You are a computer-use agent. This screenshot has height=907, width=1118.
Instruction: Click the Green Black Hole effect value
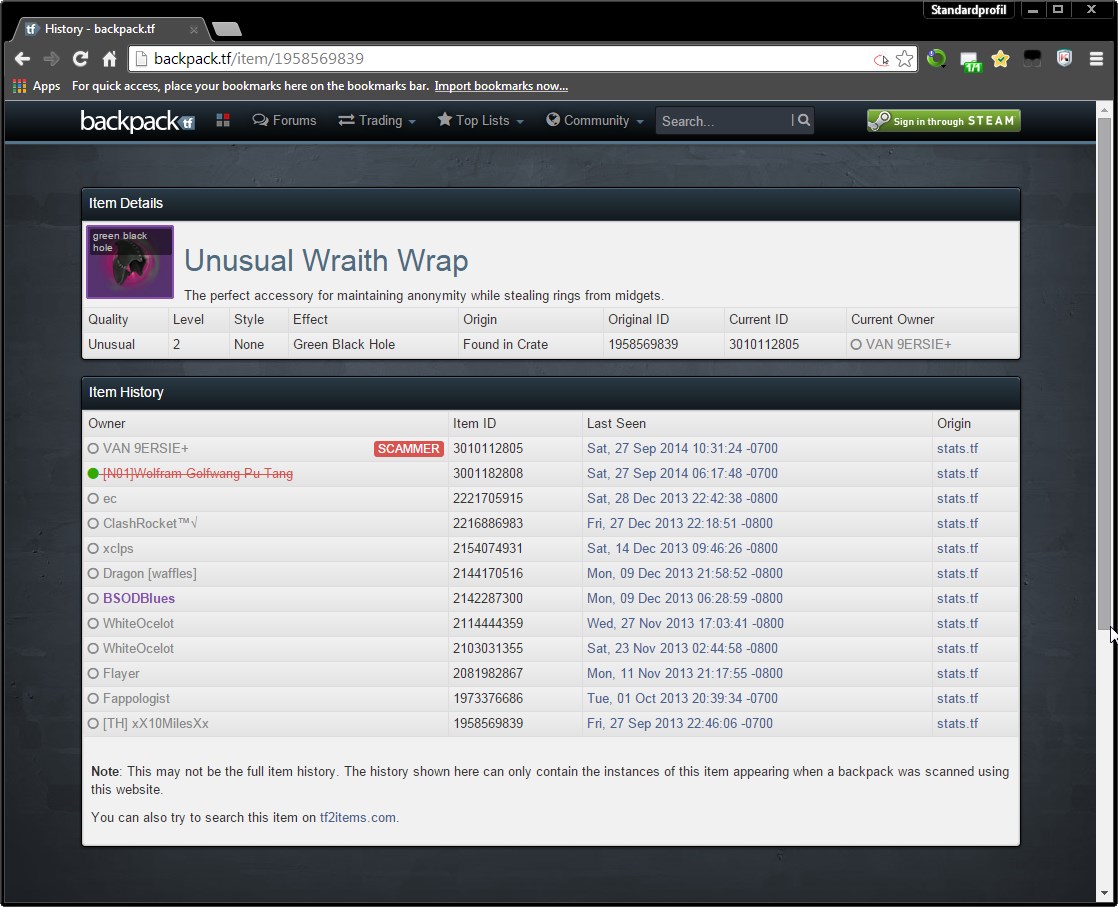pyautogui.click(x=344, y=344)
